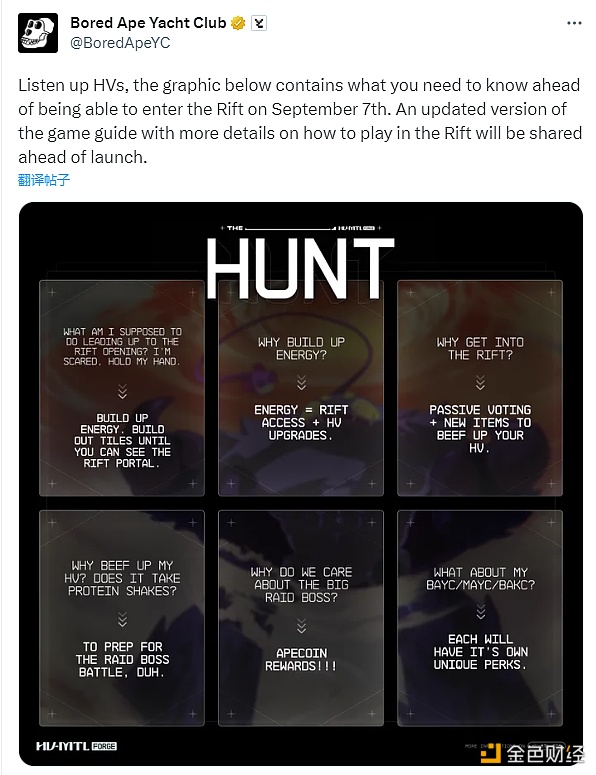
Task: Click the double chevron under 'protein shakes' question
Action: 123,619
